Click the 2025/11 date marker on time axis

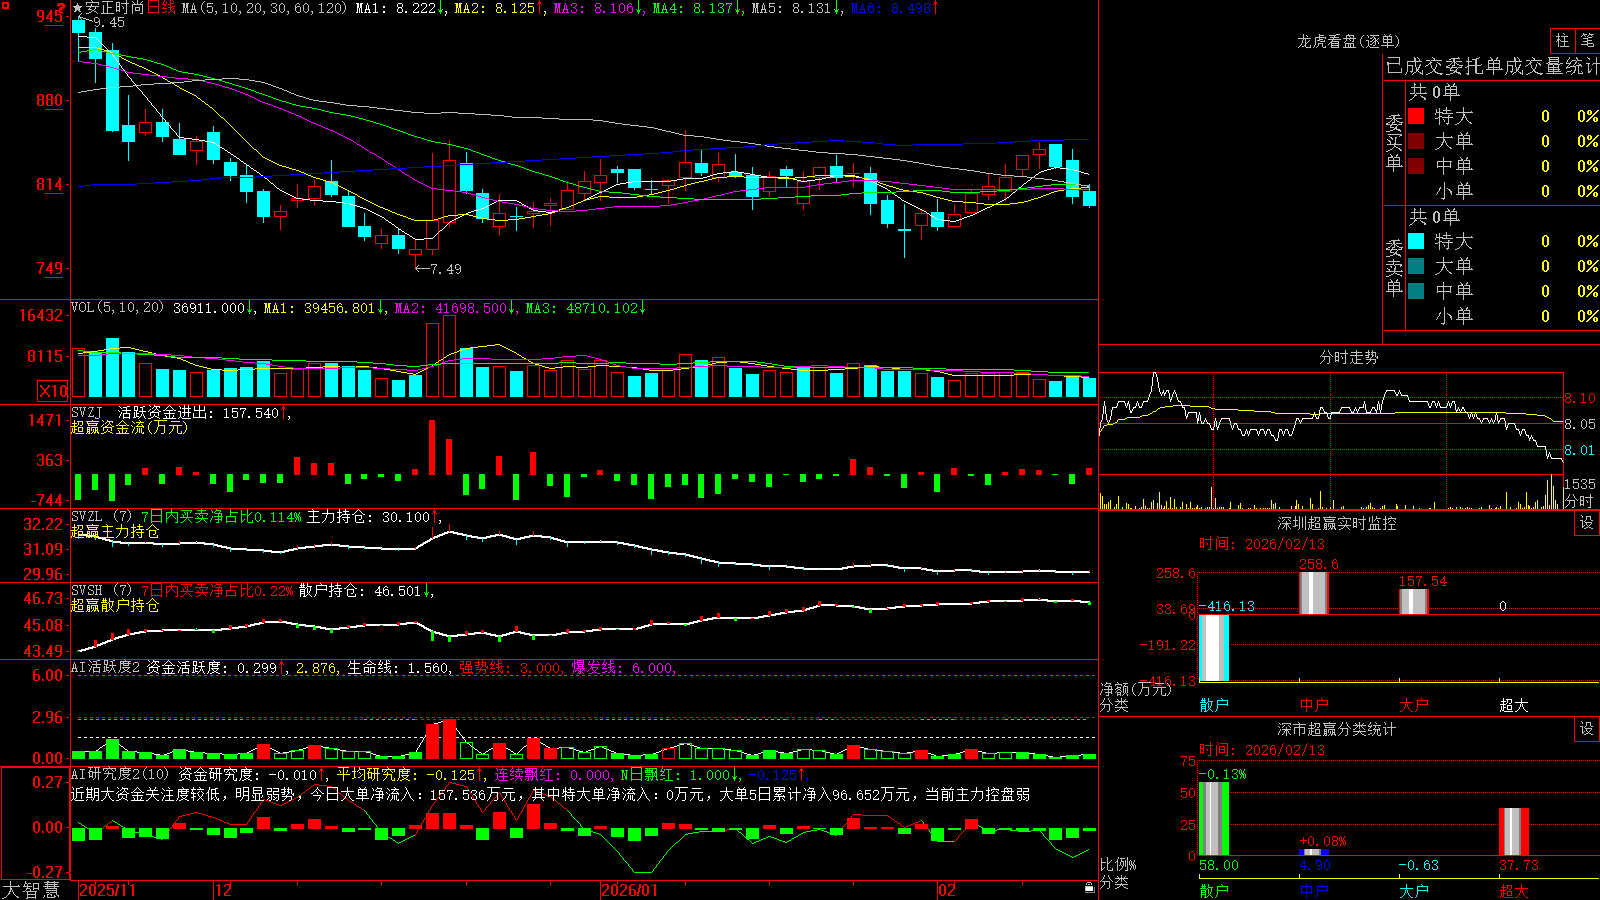coord(107,890)
